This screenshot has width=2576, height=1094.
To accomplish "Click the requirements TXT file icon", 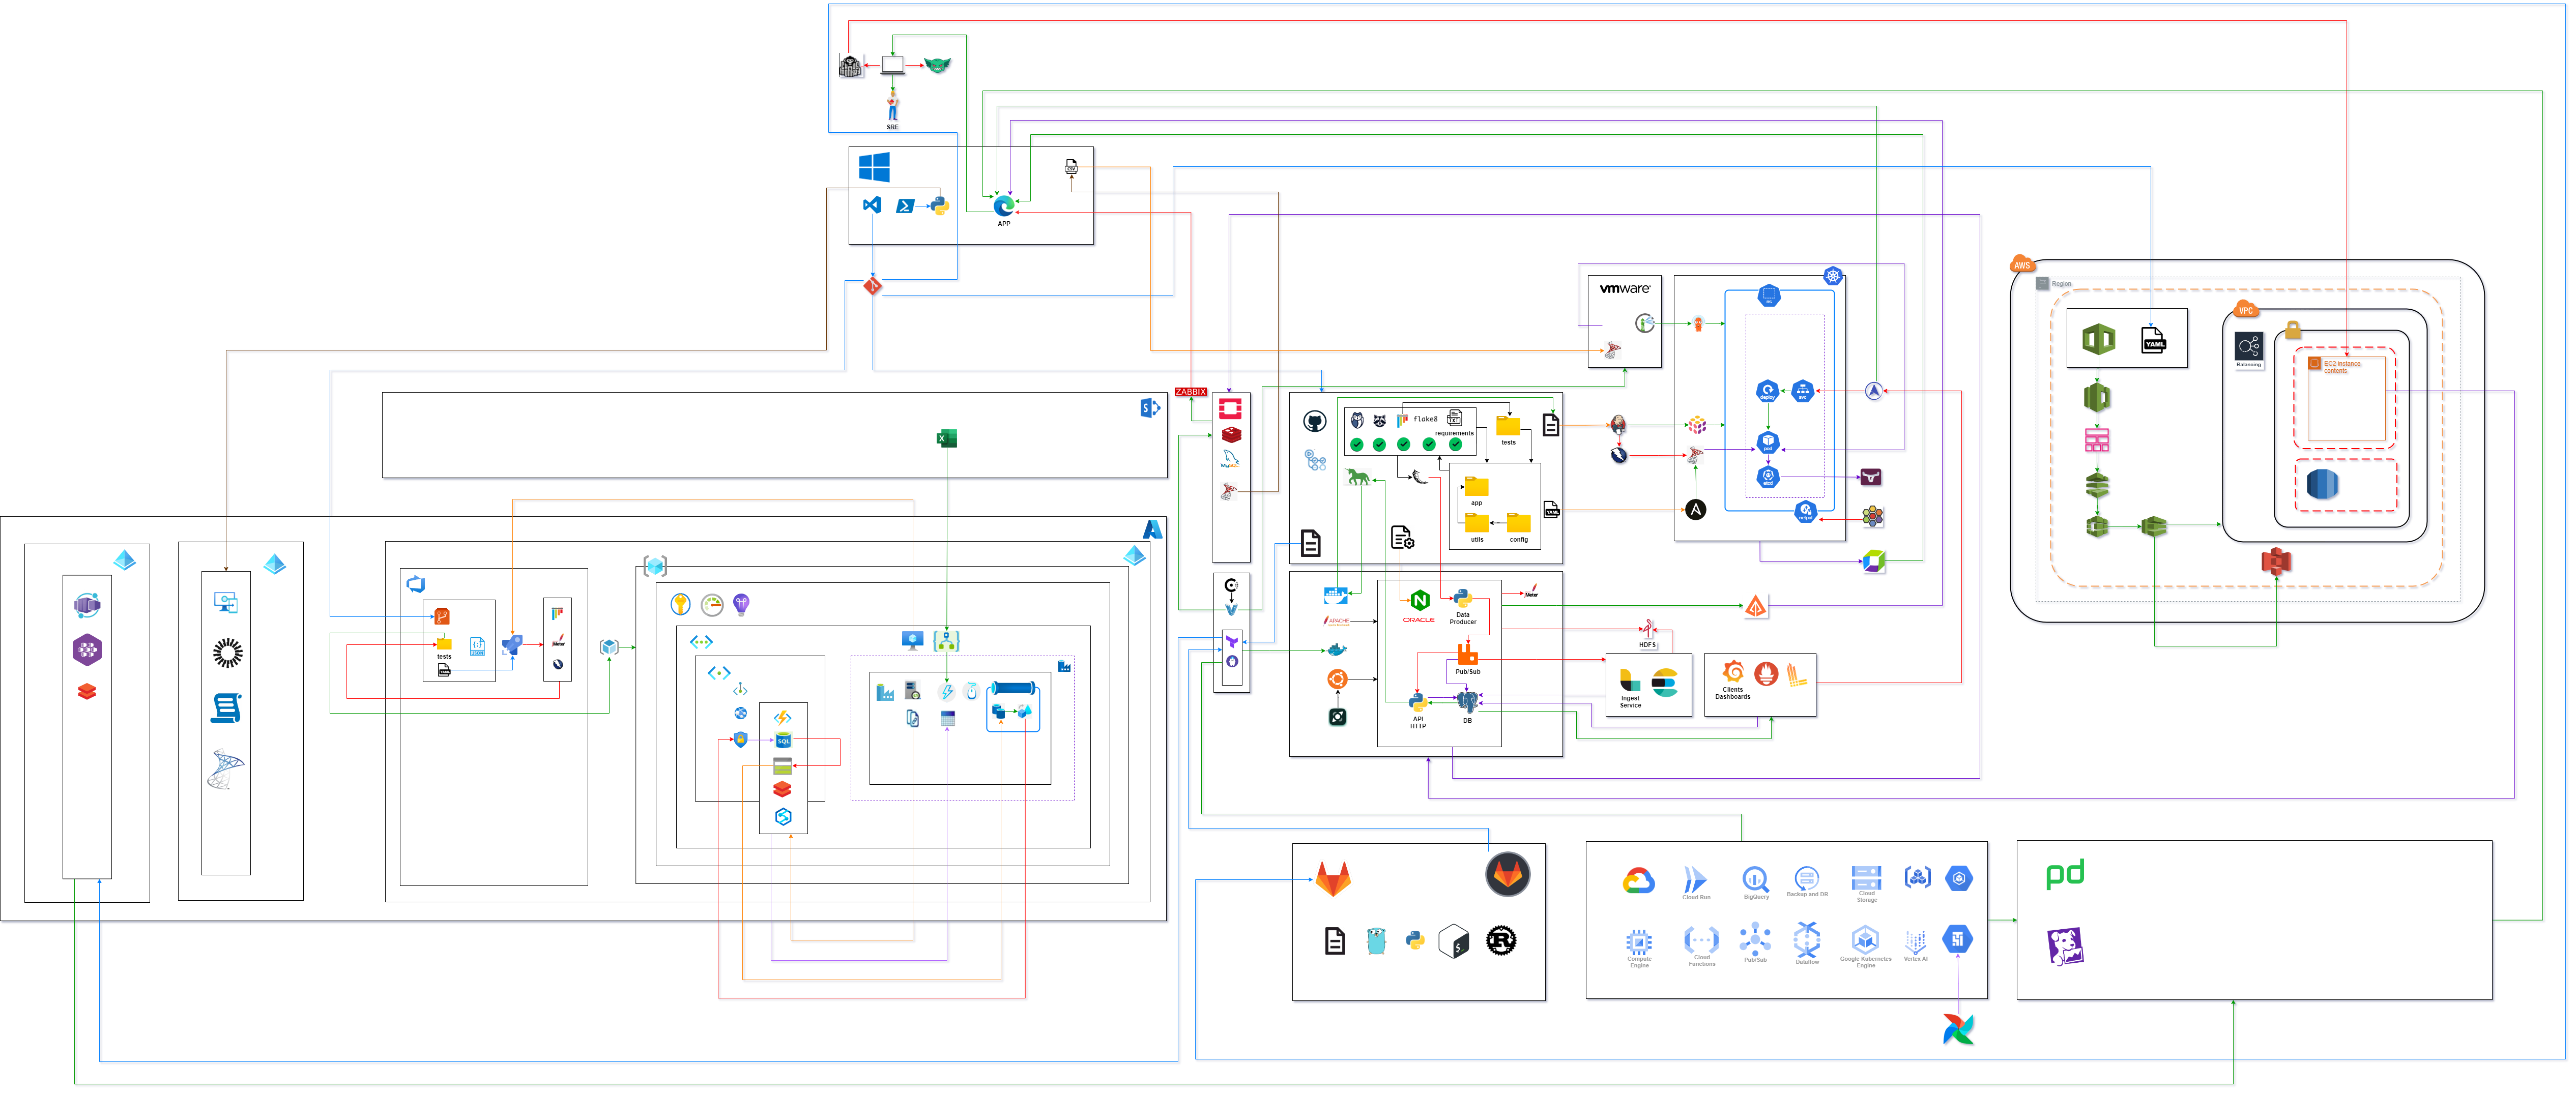I will [x=1455, y=418].
